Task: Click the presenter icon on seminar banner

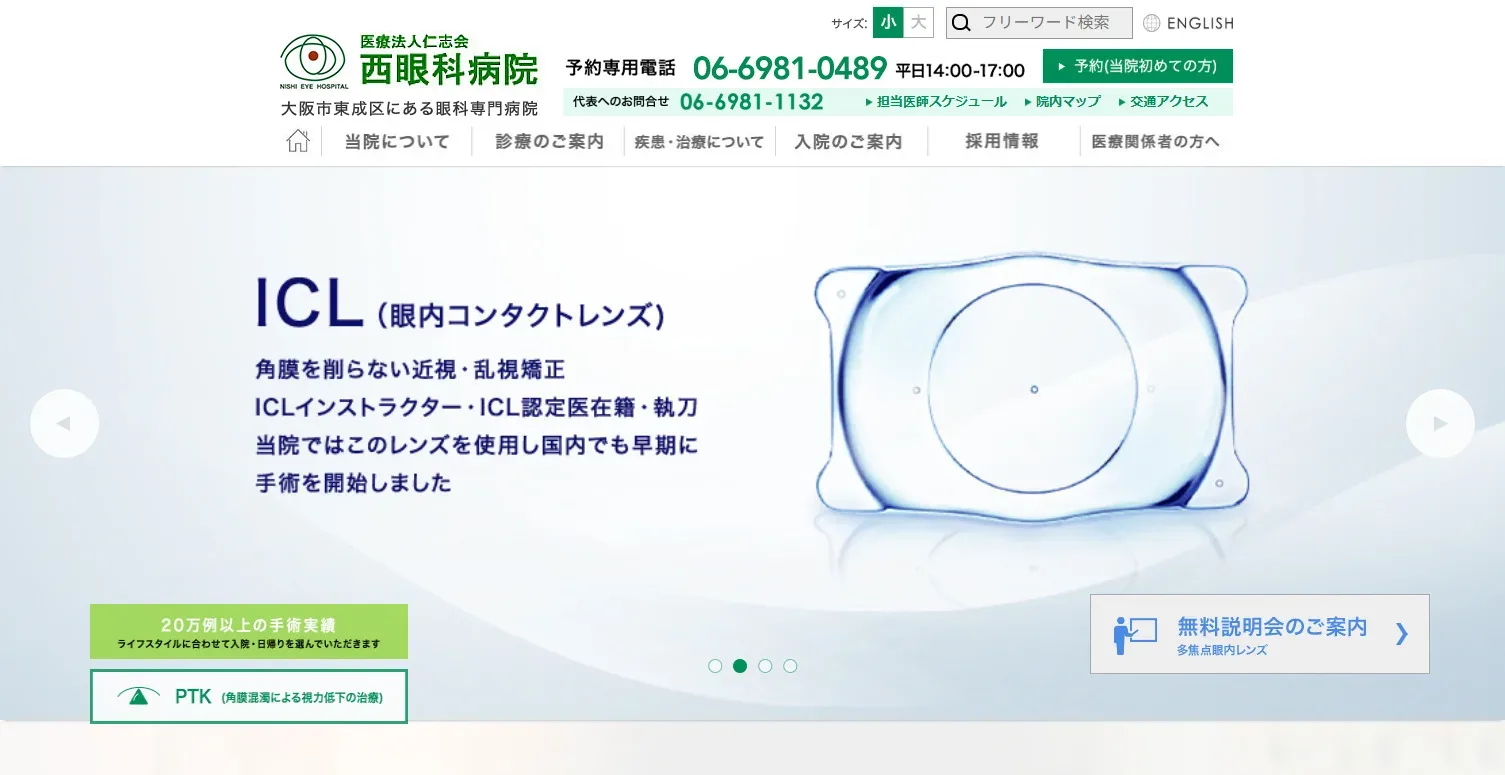Action: (1135, 634)
